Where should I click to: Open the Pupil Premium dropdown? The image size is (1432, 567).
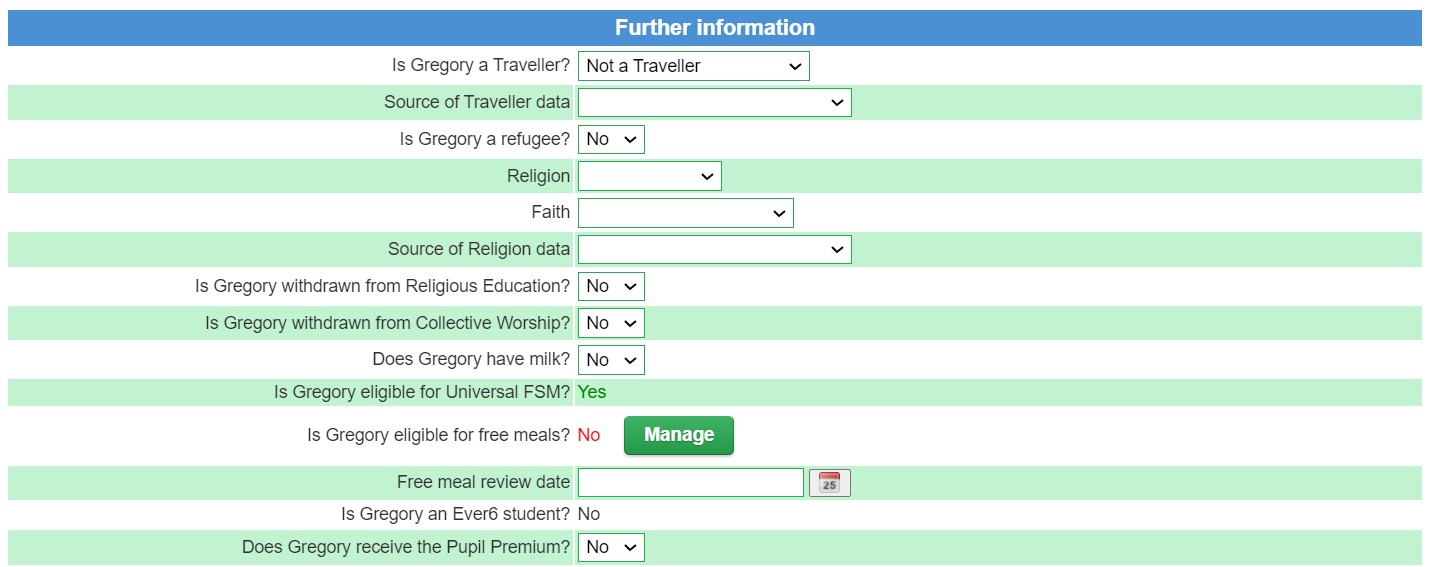(x=611, y=547)
